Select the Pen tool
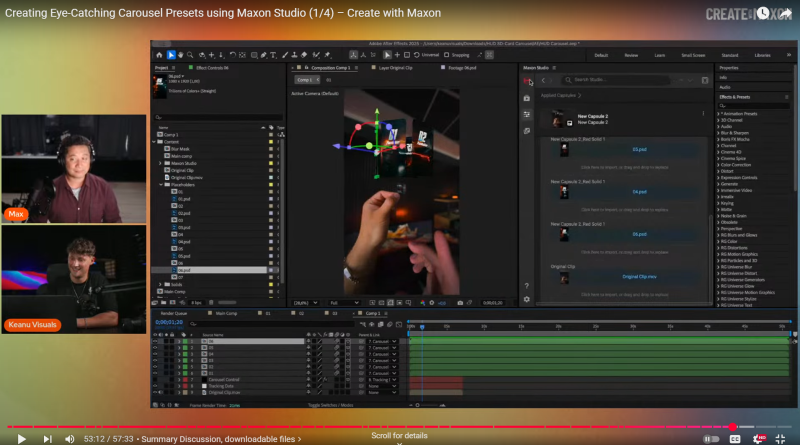 tap(264, 55)
